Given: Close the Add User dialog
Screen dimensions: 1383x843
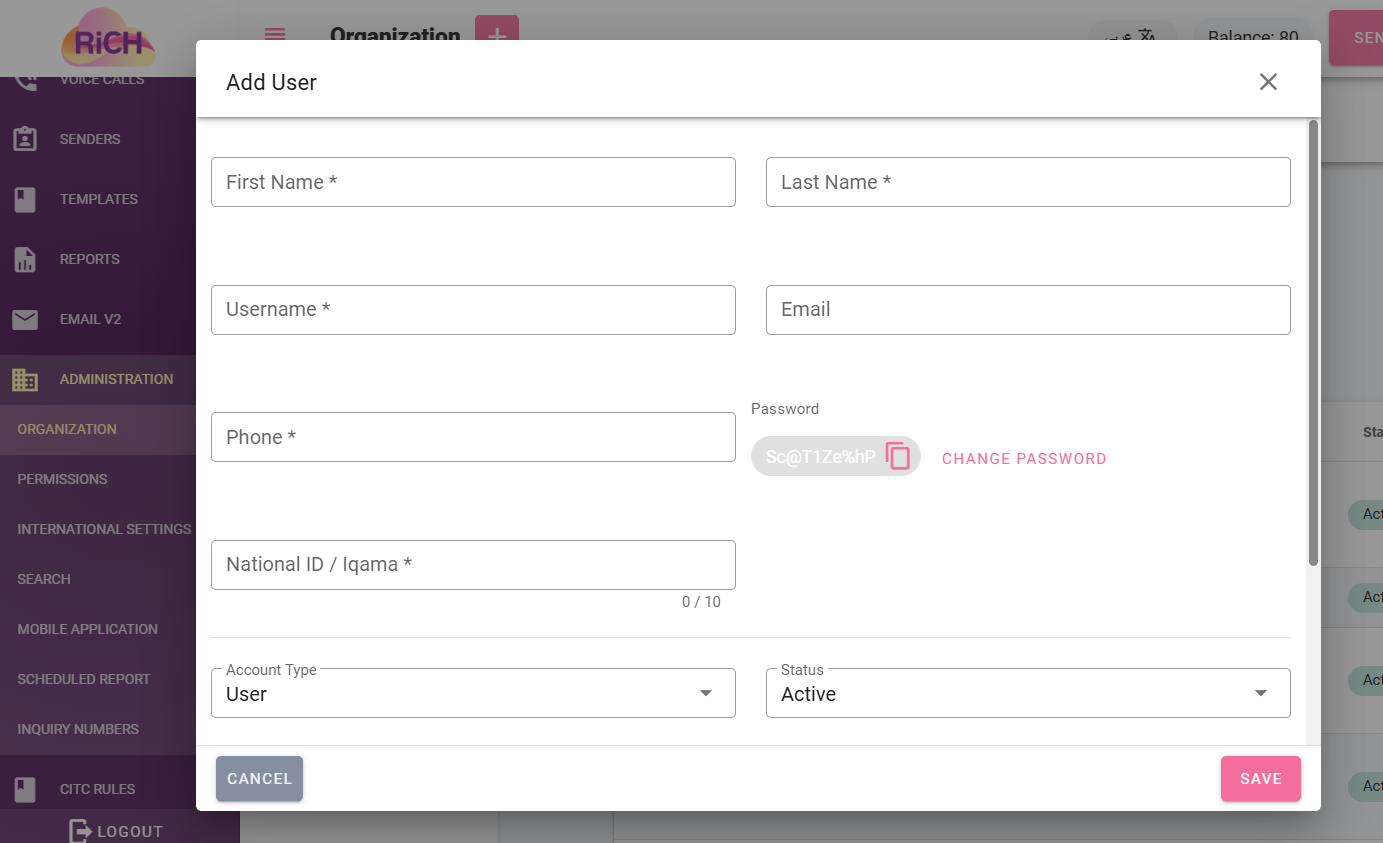Looking at the screenshot, I should tap(1268, 82).
